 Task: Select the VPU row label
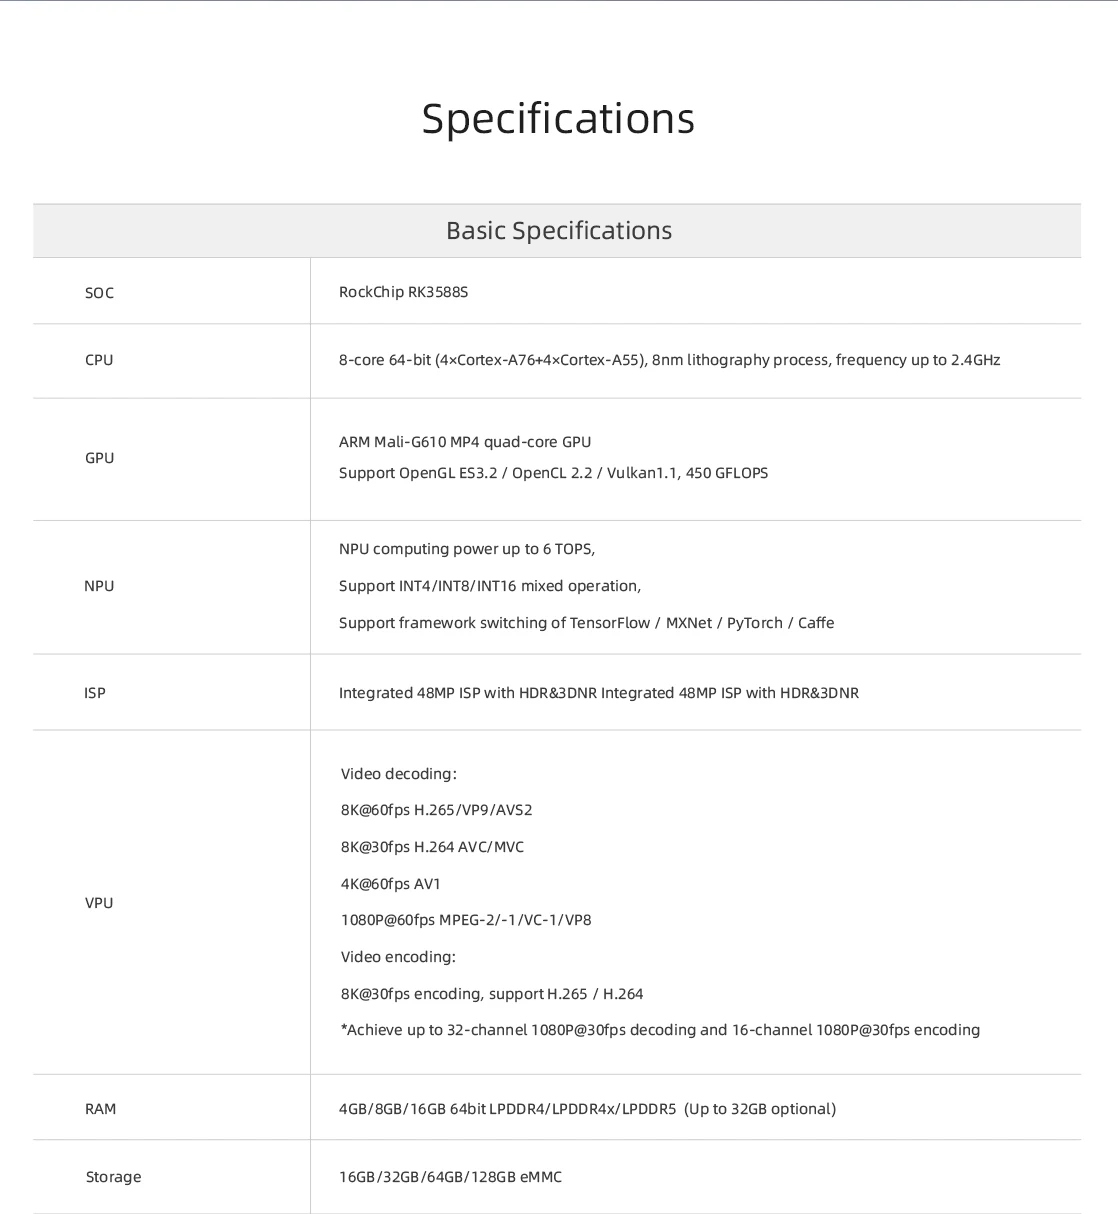(x=99, y=903)
